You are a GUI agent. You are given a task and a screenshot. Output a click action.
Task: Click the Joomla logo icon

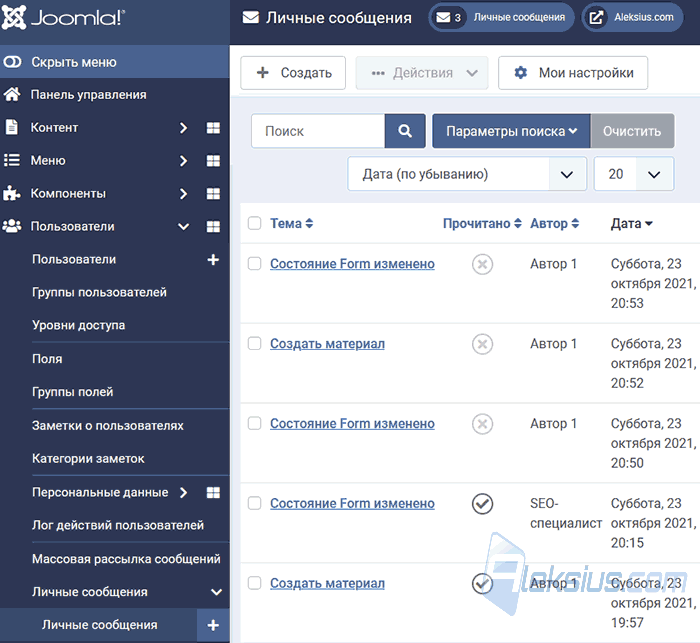(14, 17)
